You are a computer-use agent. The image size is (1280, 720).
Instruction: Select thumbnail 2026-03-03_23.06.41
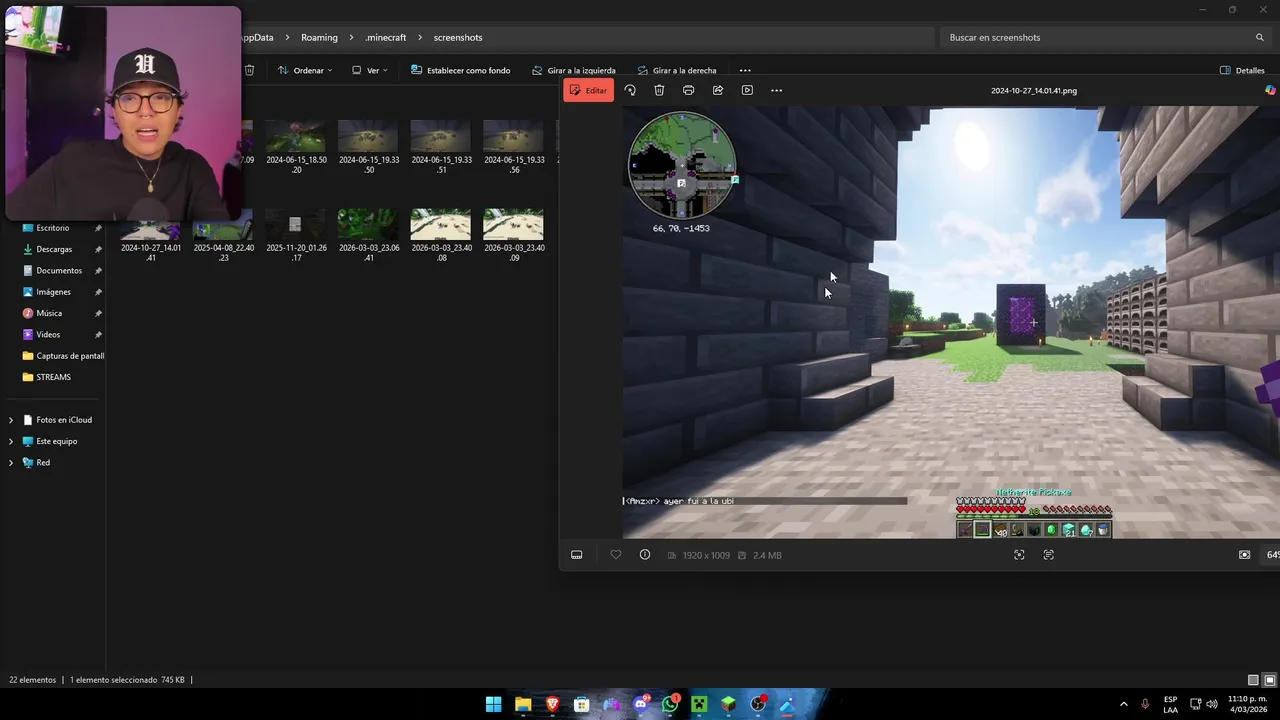click(369, 236)
